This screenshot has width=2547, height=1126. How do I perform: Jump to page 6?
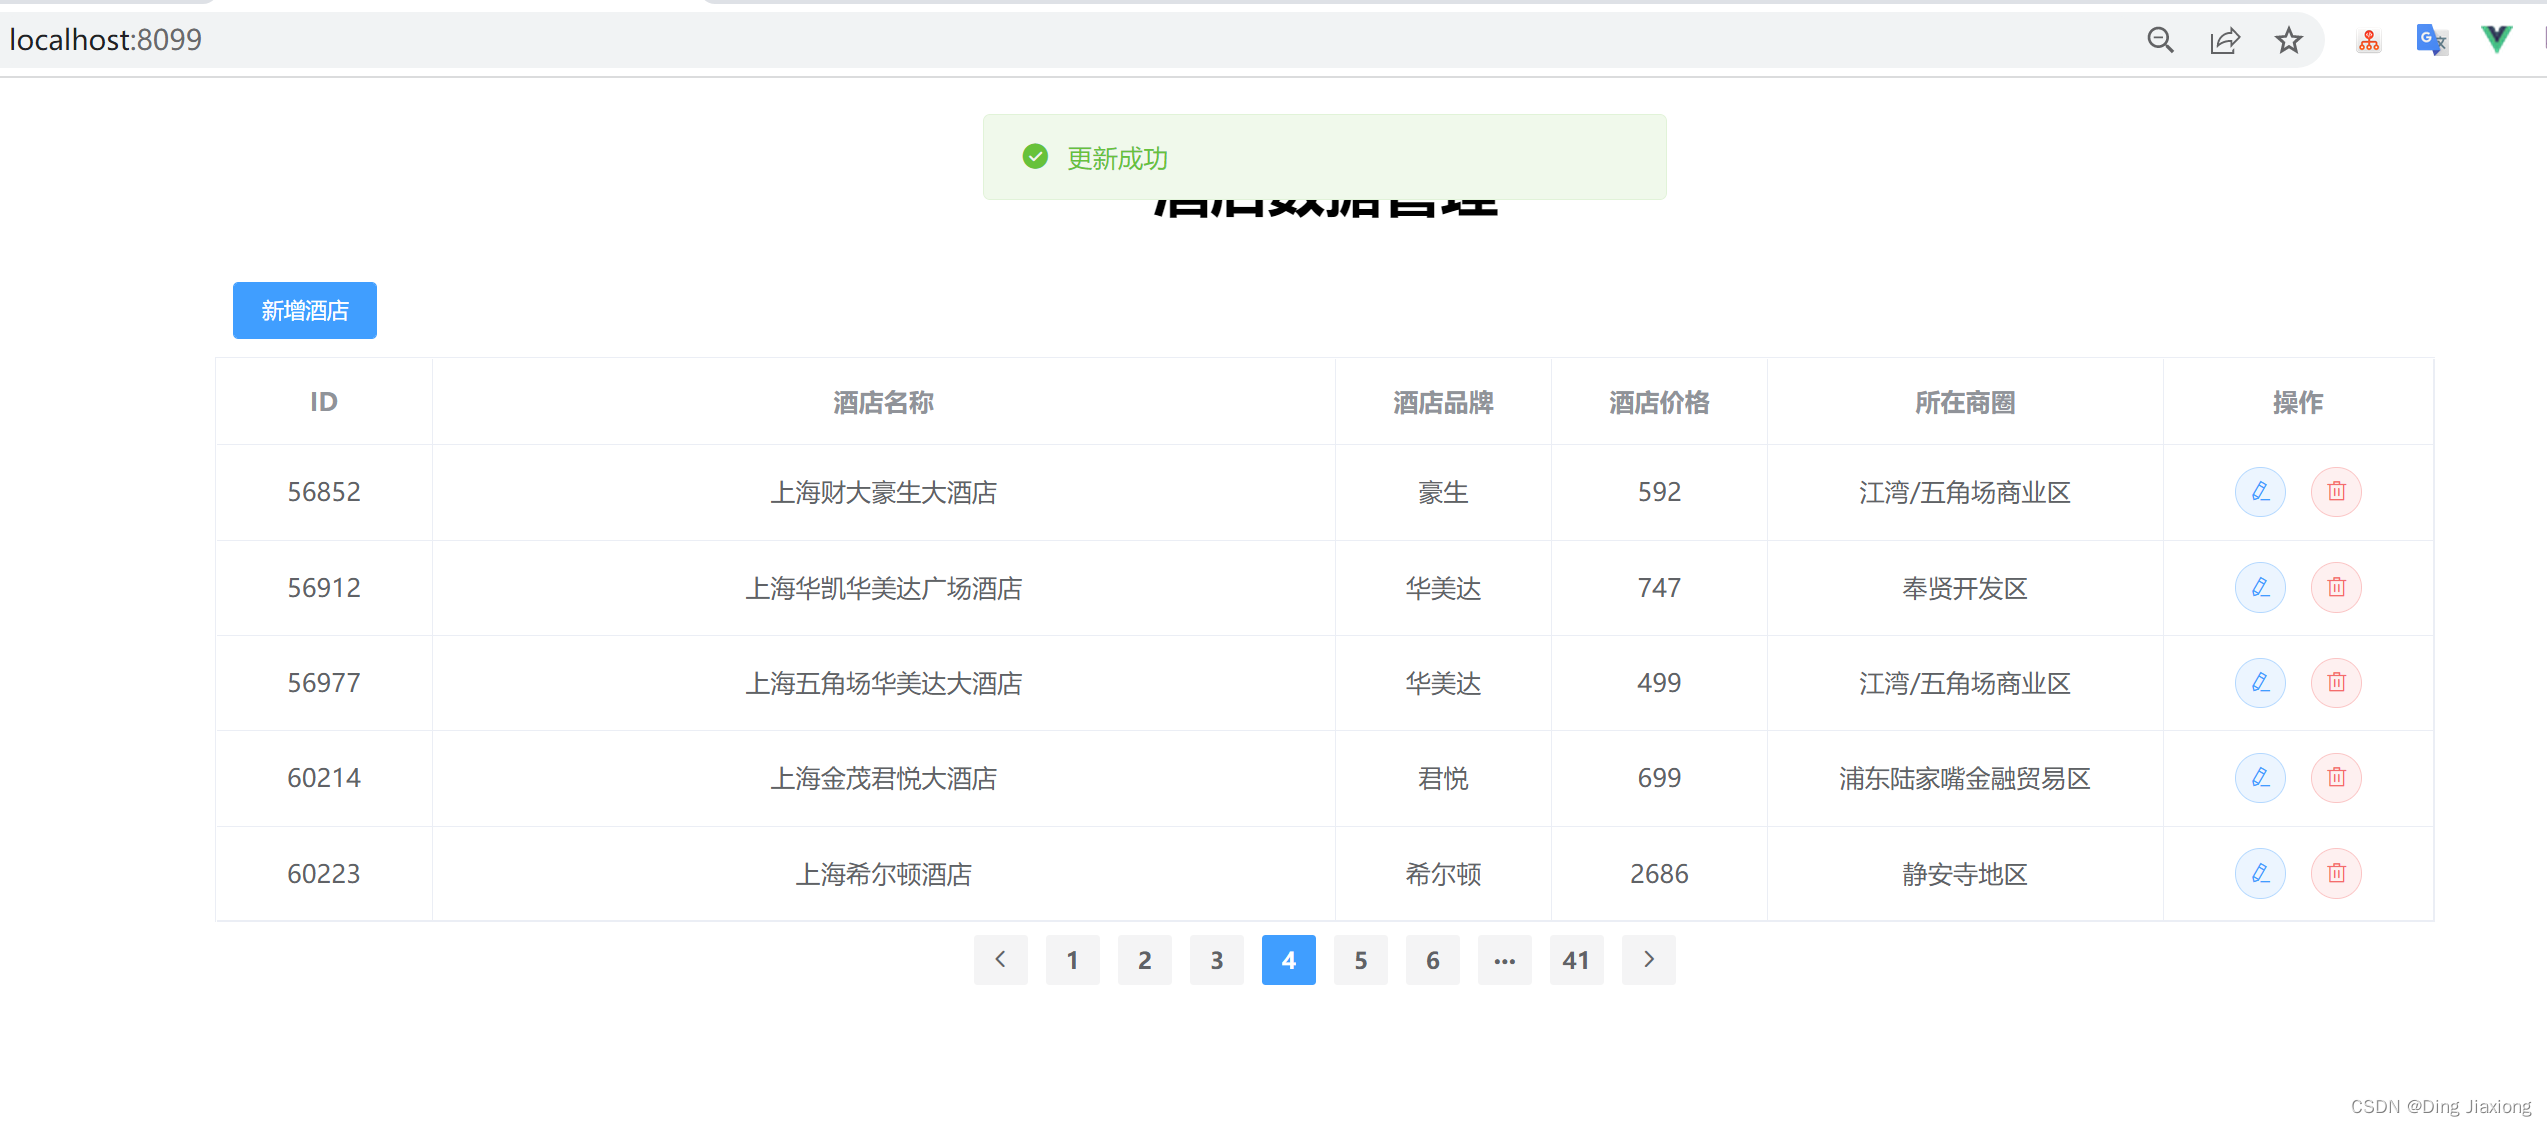click(1433, 960)
